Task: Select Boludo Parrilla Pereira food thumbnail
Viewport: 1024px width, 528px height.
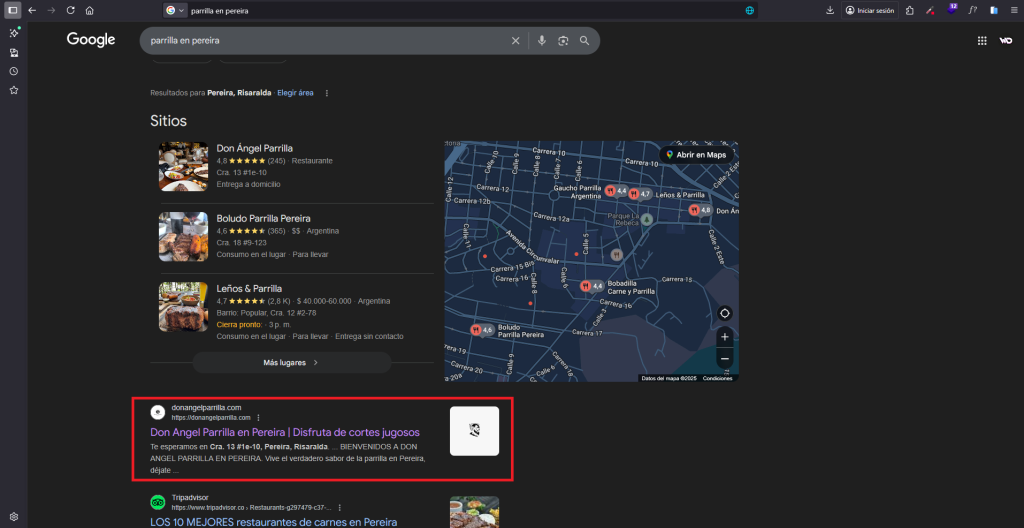Action: point(184,237)
